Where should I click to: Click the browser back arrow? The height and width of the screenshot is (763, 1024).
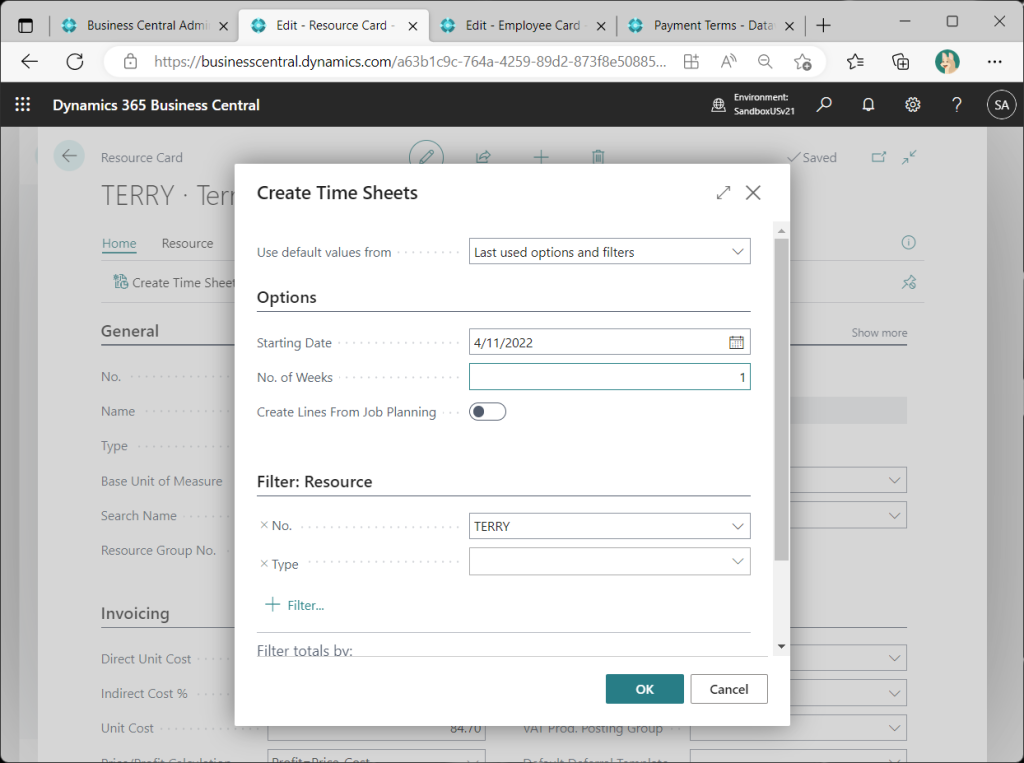(29, 61)
